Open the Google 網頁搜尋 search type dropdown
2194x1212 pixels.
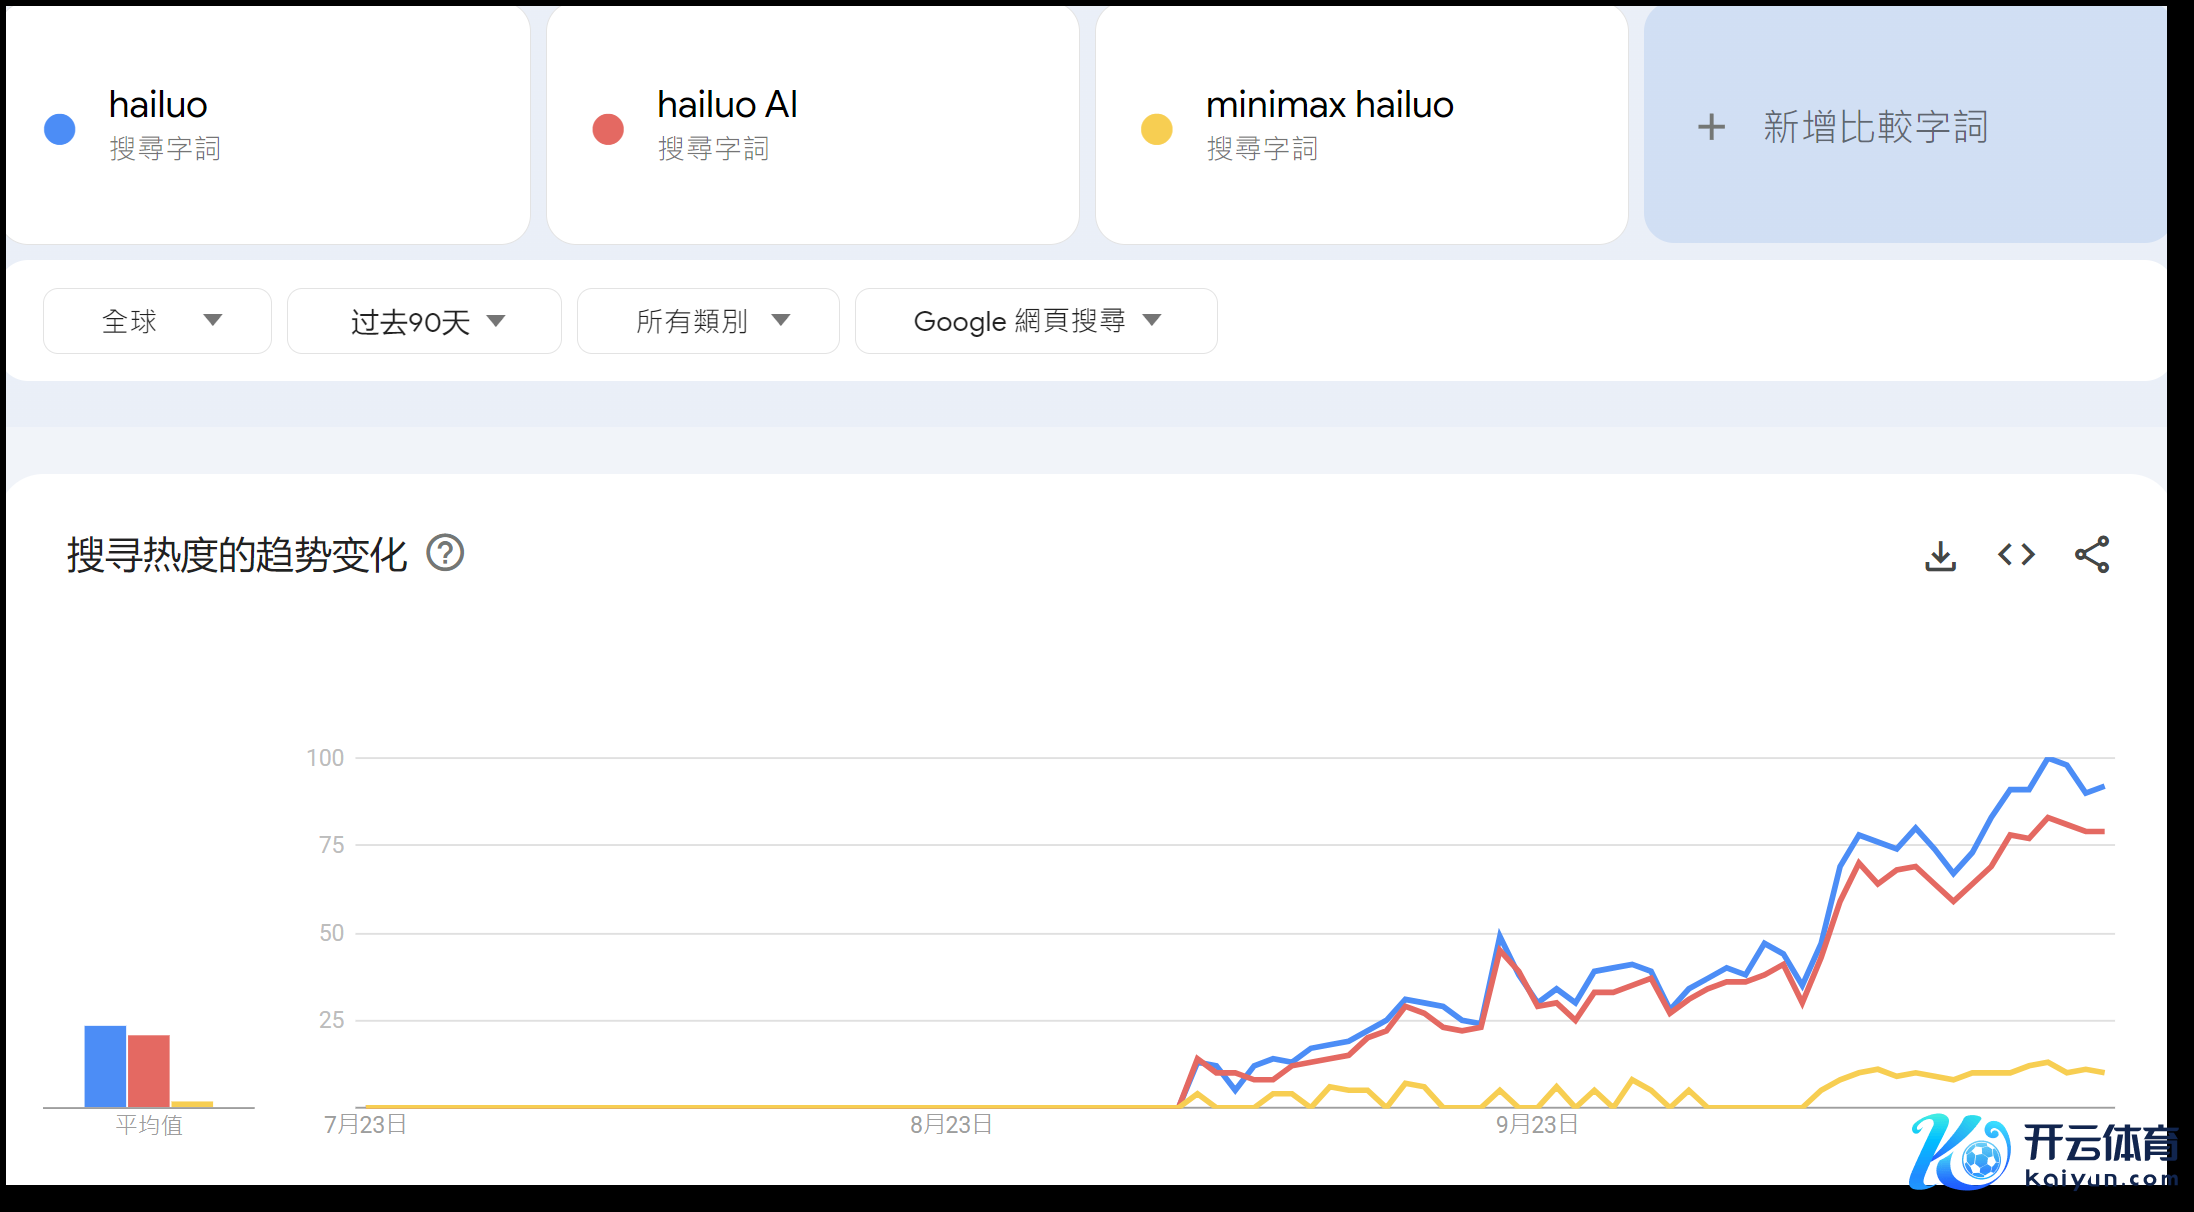[x=1036, y=321]
